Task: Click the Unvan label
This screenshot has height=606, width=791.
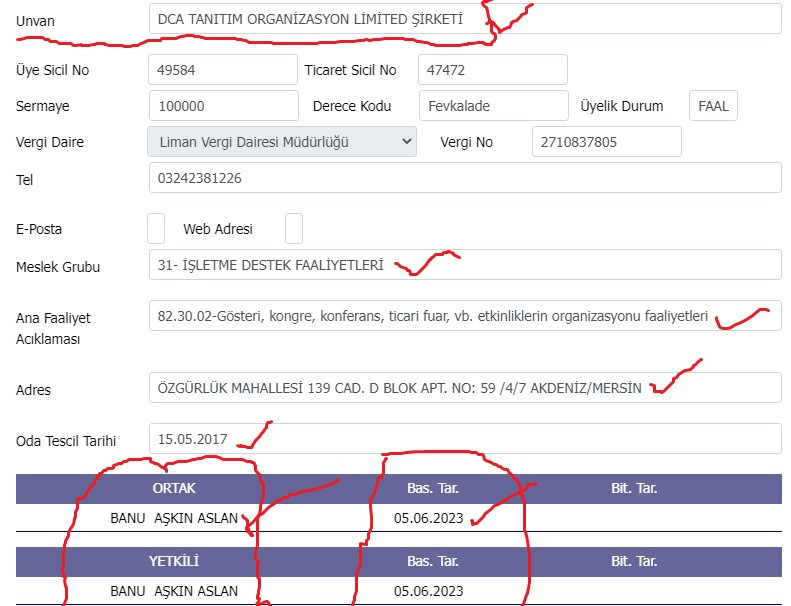Action: coord(35,21)
